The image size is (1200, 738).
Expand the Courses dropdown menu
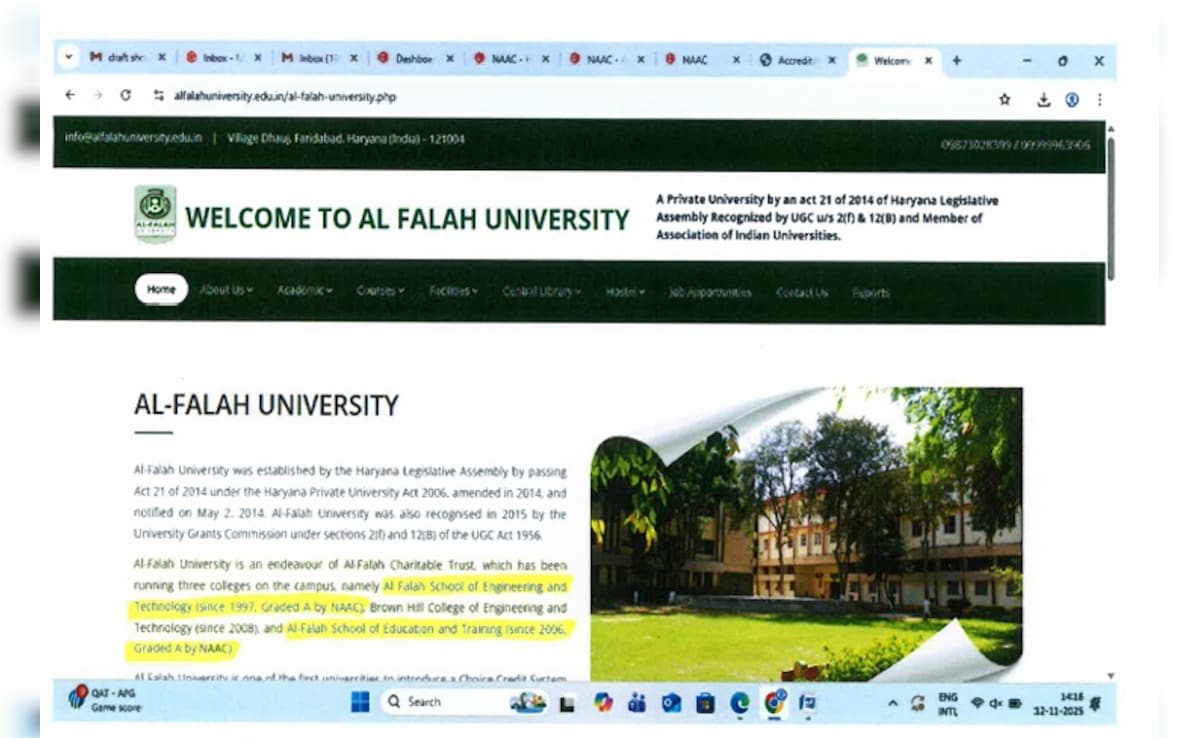(x=380, y=291)
